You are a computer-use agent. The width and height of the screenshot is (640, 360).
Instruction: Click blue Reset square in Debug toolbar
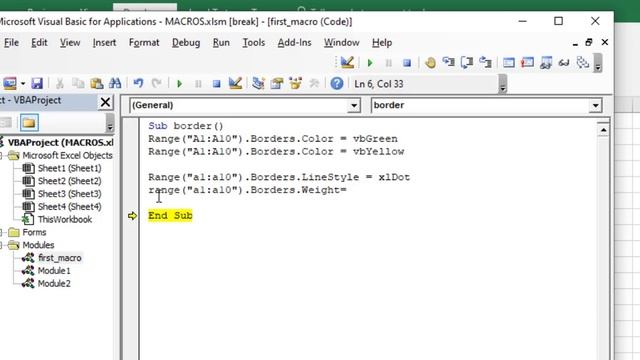click(x=407, y=63)
